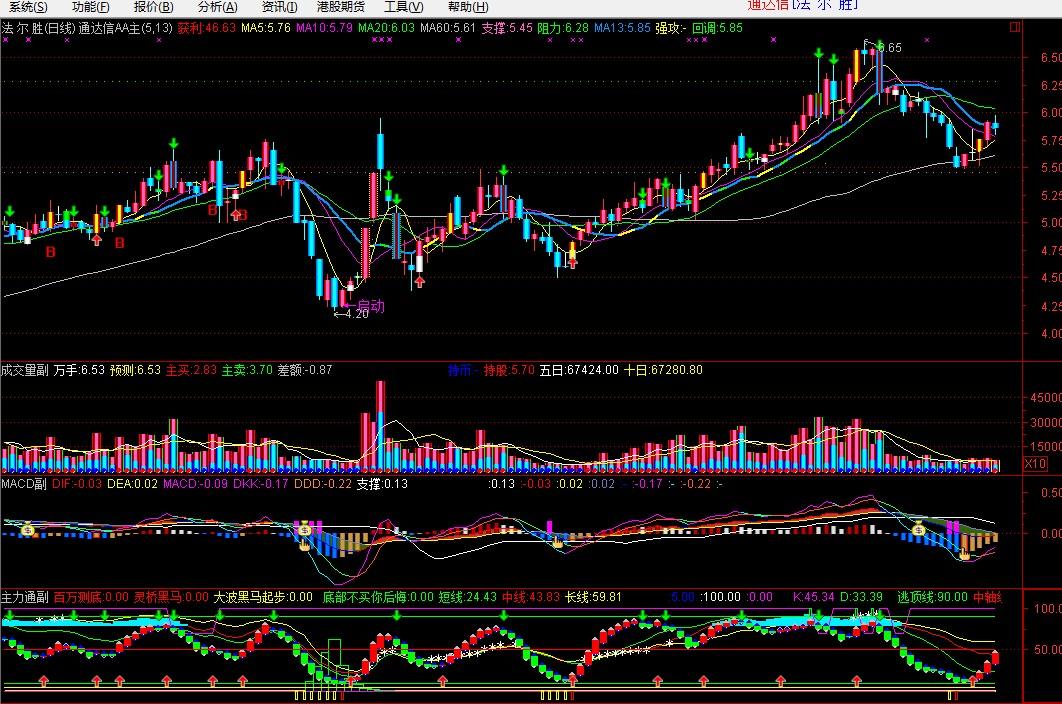Click the rightmost money bag icon in the MACD panel
This screenshot has height=704, width=1062.
[x=919, y=530]
